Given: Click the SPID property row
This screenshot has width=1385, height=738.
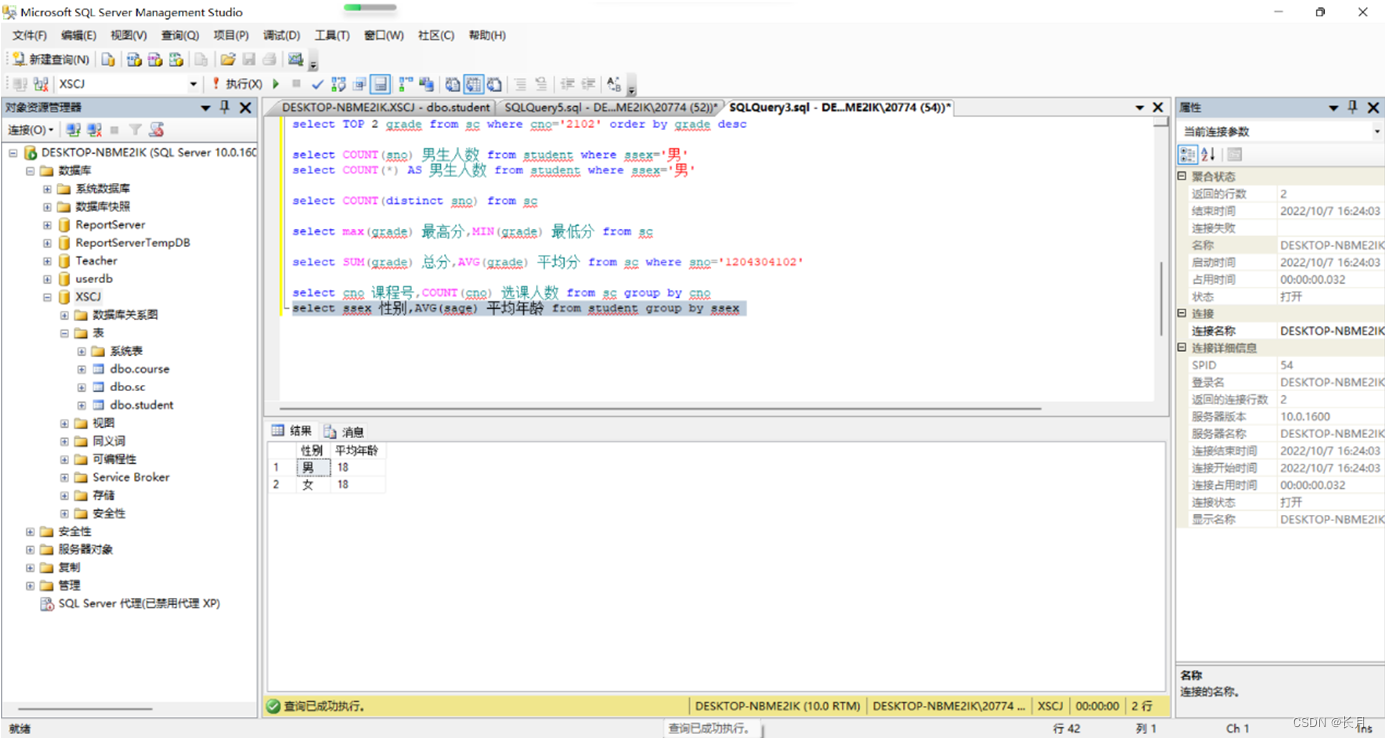Looking at the screenshot, I should point(1281,365).
